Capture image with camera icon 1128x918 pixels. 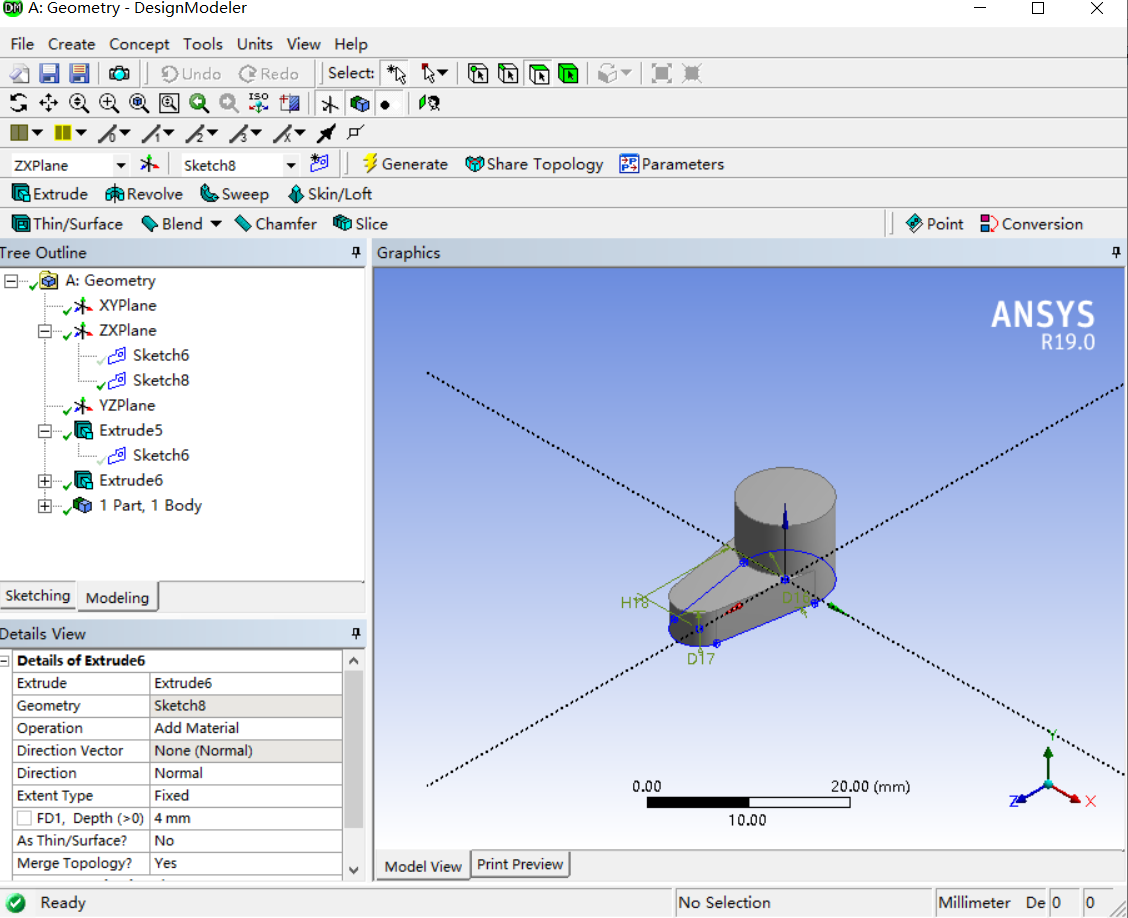[119, 73]
